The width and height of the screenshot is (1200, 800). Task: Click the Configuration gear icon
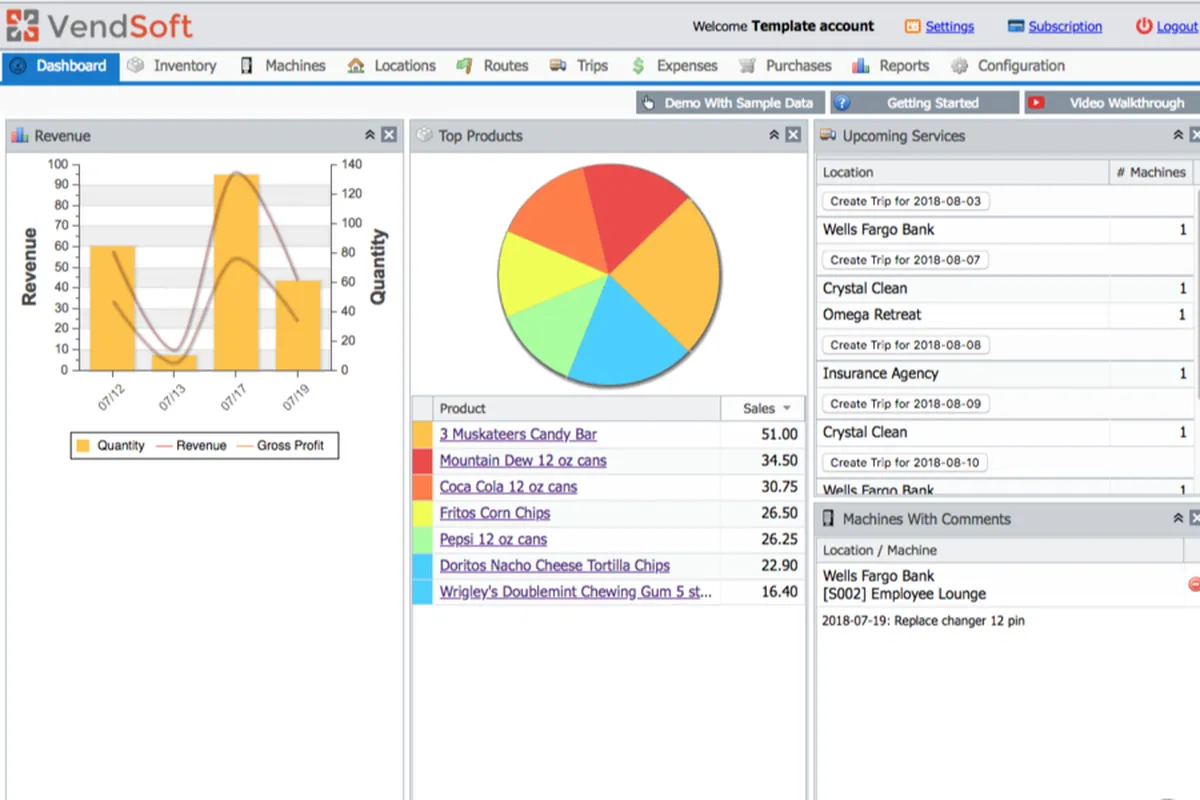pos(960,66)
